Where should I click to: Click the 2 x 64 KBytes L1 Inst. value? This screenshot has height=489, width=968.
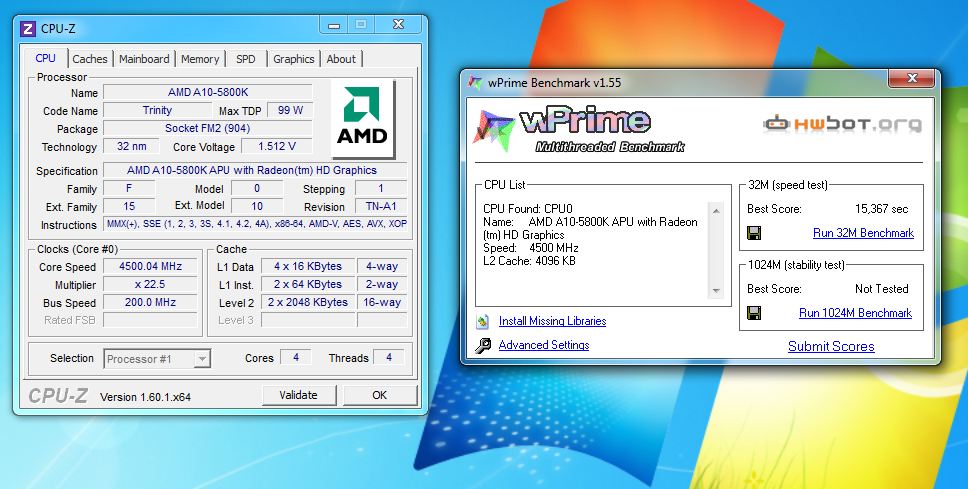point(308,285)
